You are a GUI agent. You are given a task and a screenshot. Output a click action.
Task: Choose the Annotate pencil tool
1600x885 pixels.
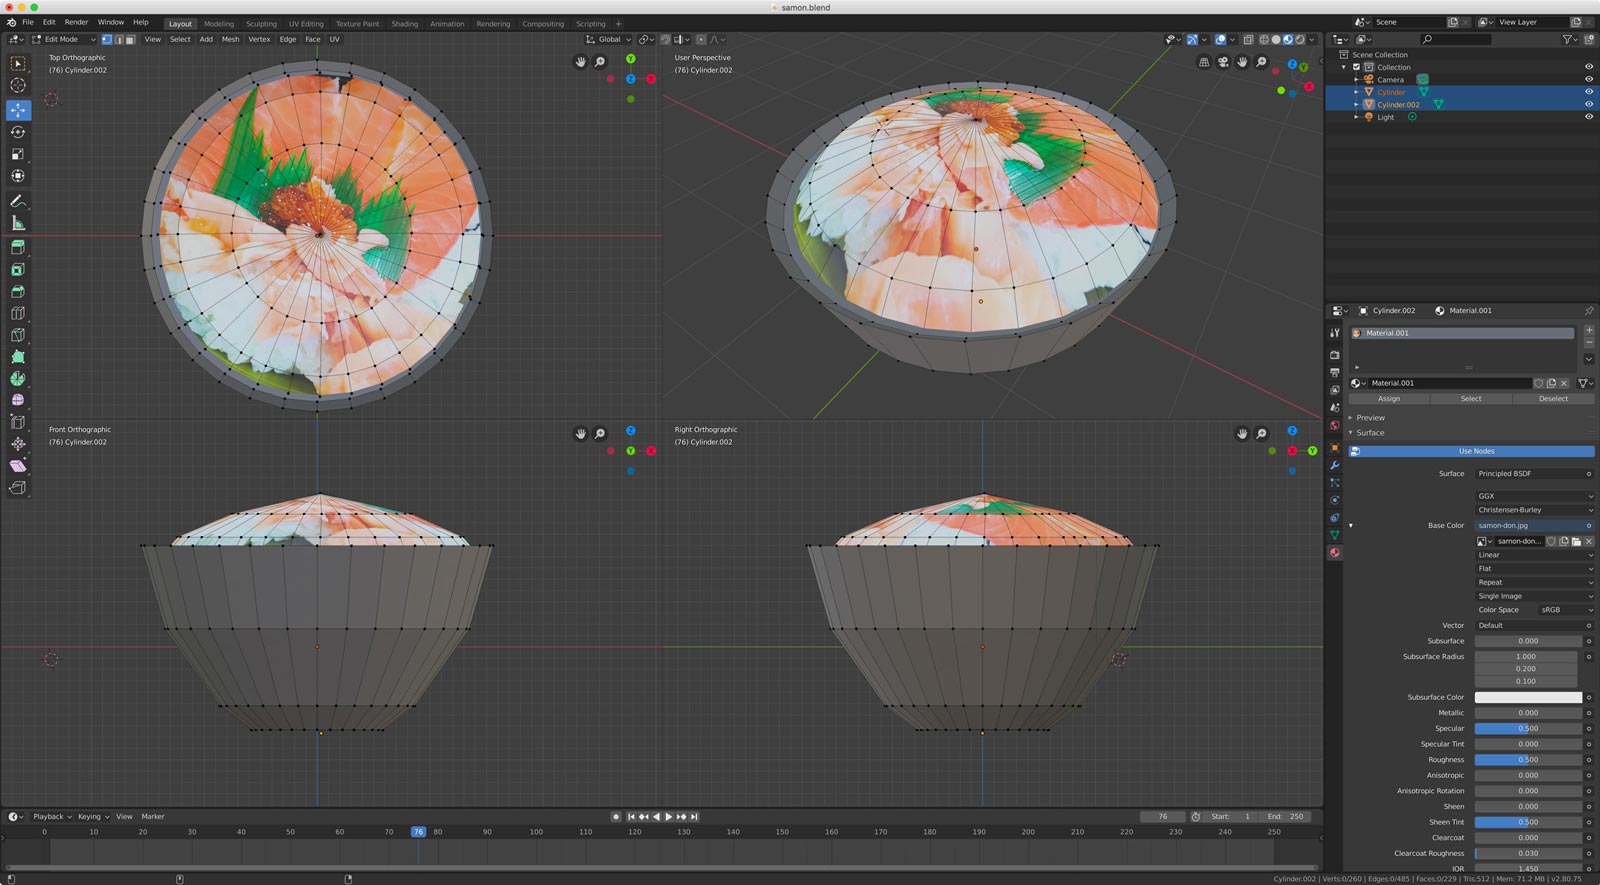tap(18, 201)
